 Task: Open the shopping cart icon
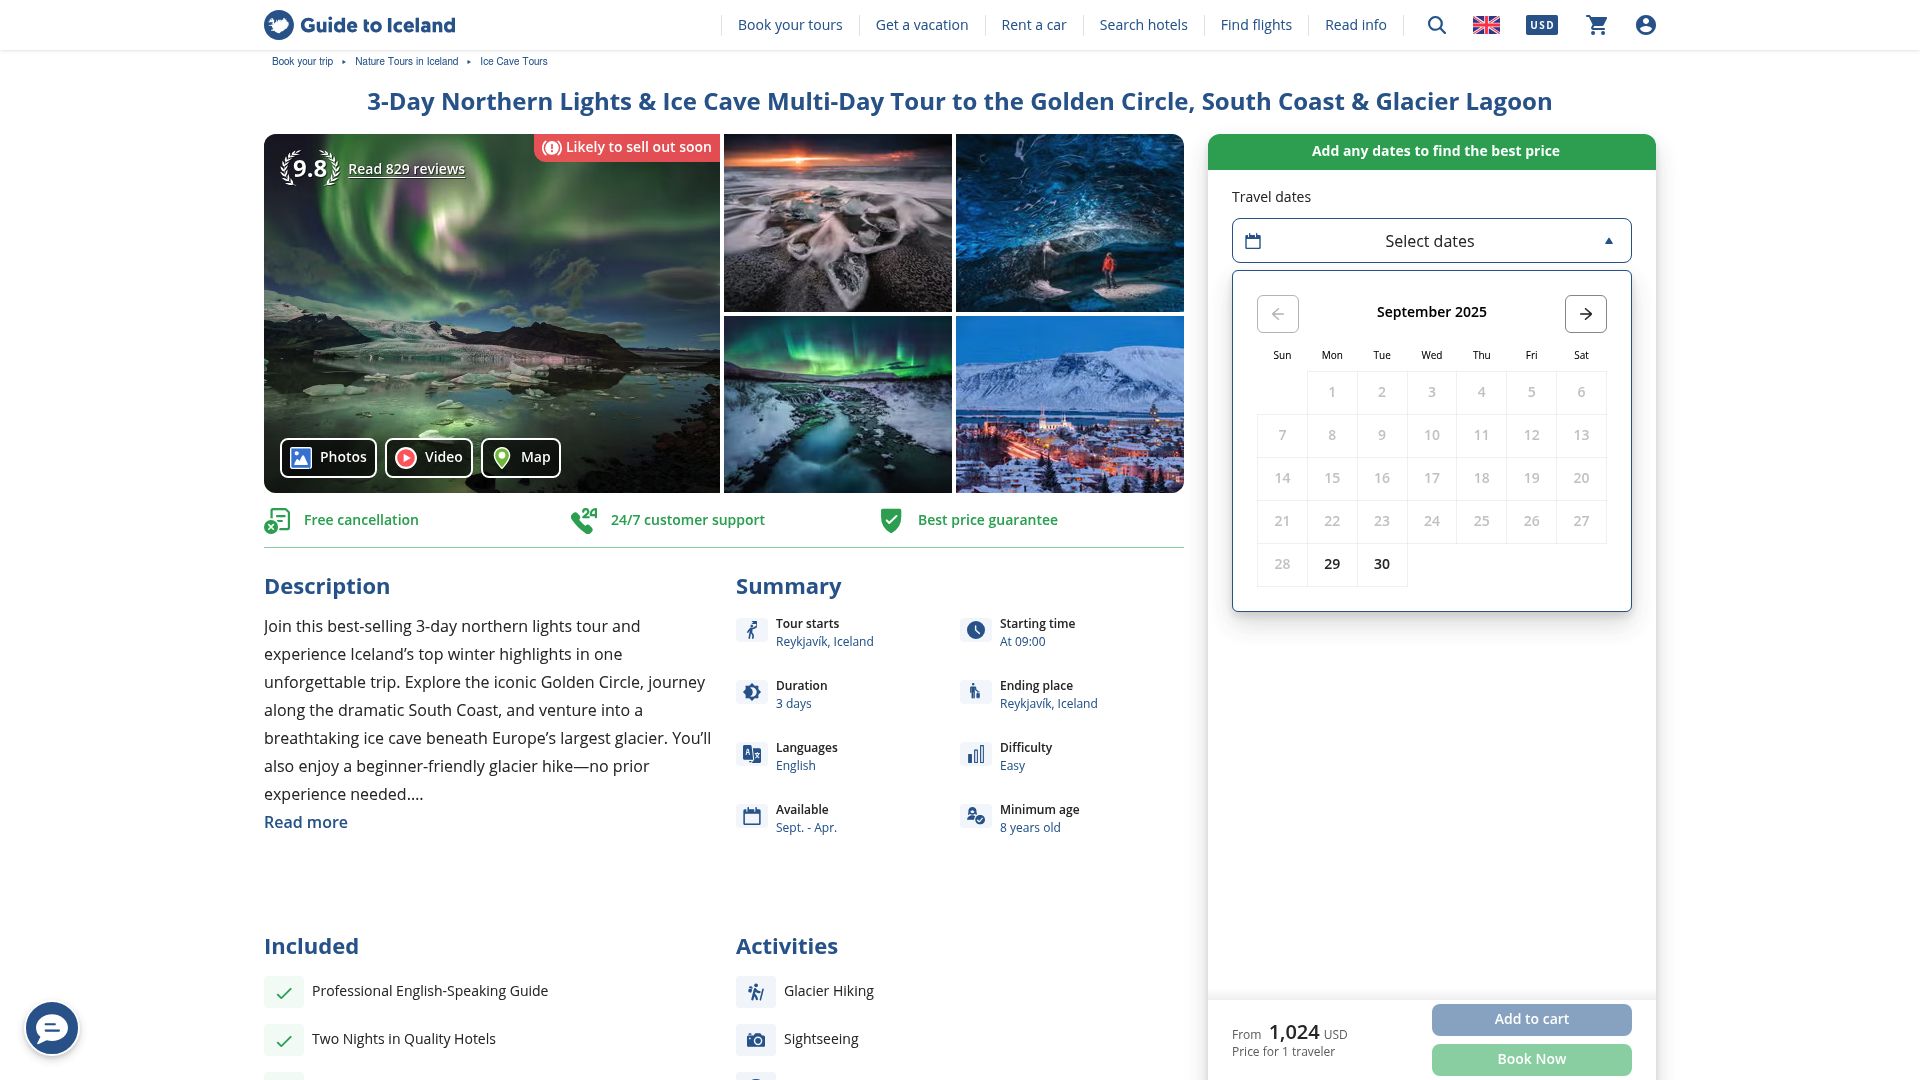pyautogui.click(x=1597, y=25)
